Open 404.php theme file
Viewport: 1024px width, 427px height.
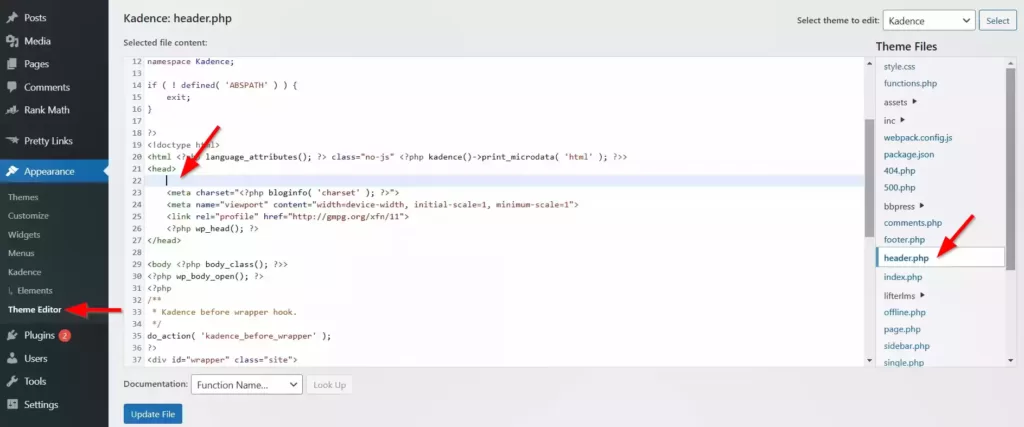pyautogui.click(x=899, y=170)
